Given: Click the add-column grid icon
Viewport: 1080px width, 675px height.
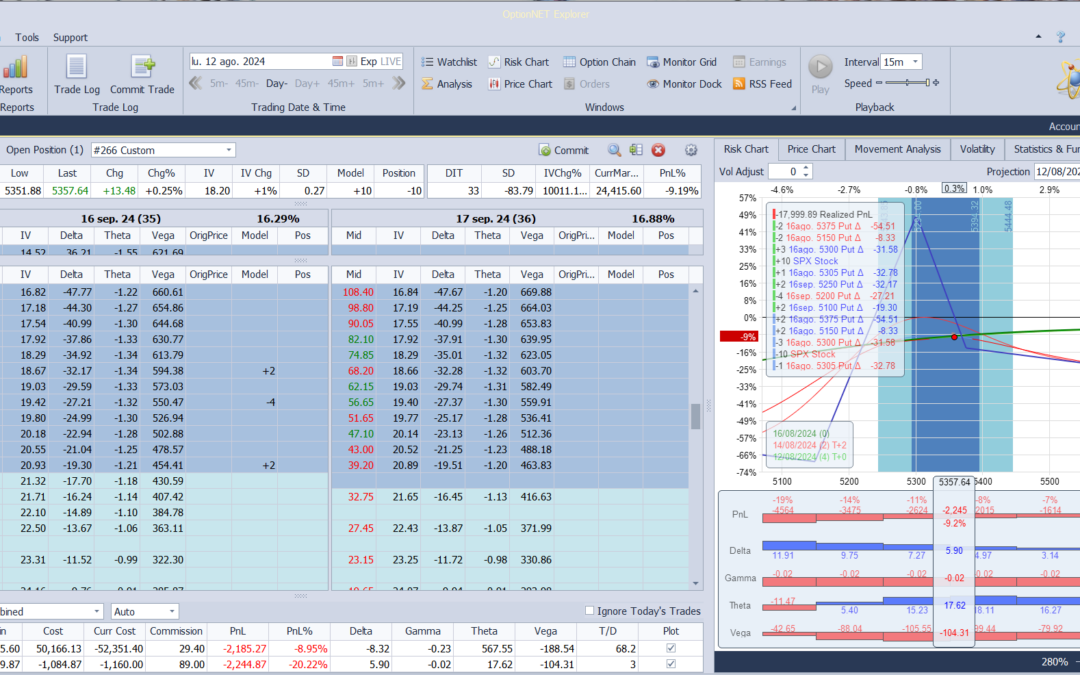Looking at the screenshot, I should [x=636, y=150].
